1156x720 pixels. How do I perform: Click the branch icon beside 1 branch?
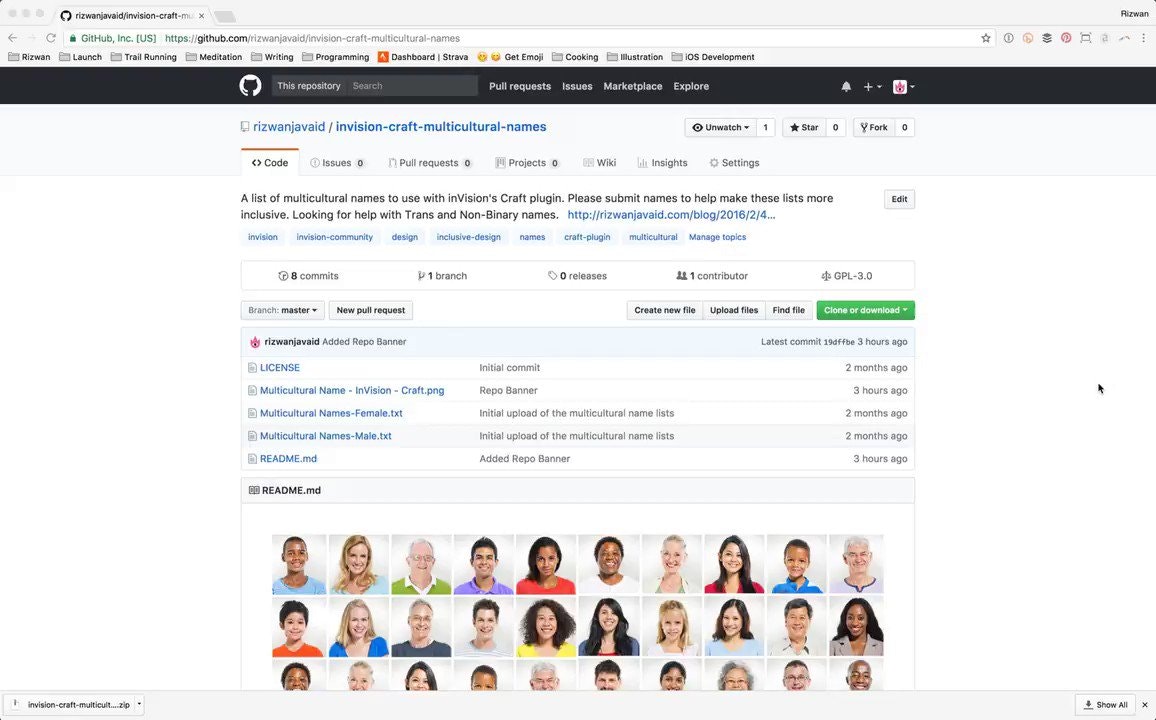tap(421, 276)
